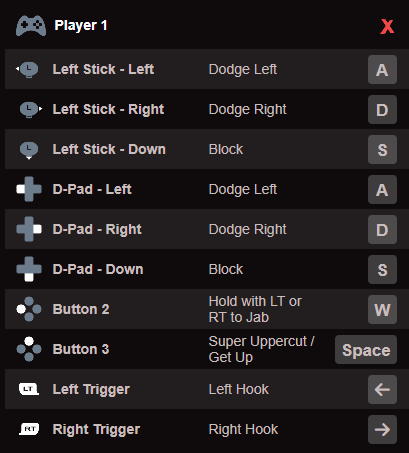Image resolution: width=409 pixels, height=453 pixels.
Task: Click the Left Stick - Right joystick icon
Action: click(30, 109)
